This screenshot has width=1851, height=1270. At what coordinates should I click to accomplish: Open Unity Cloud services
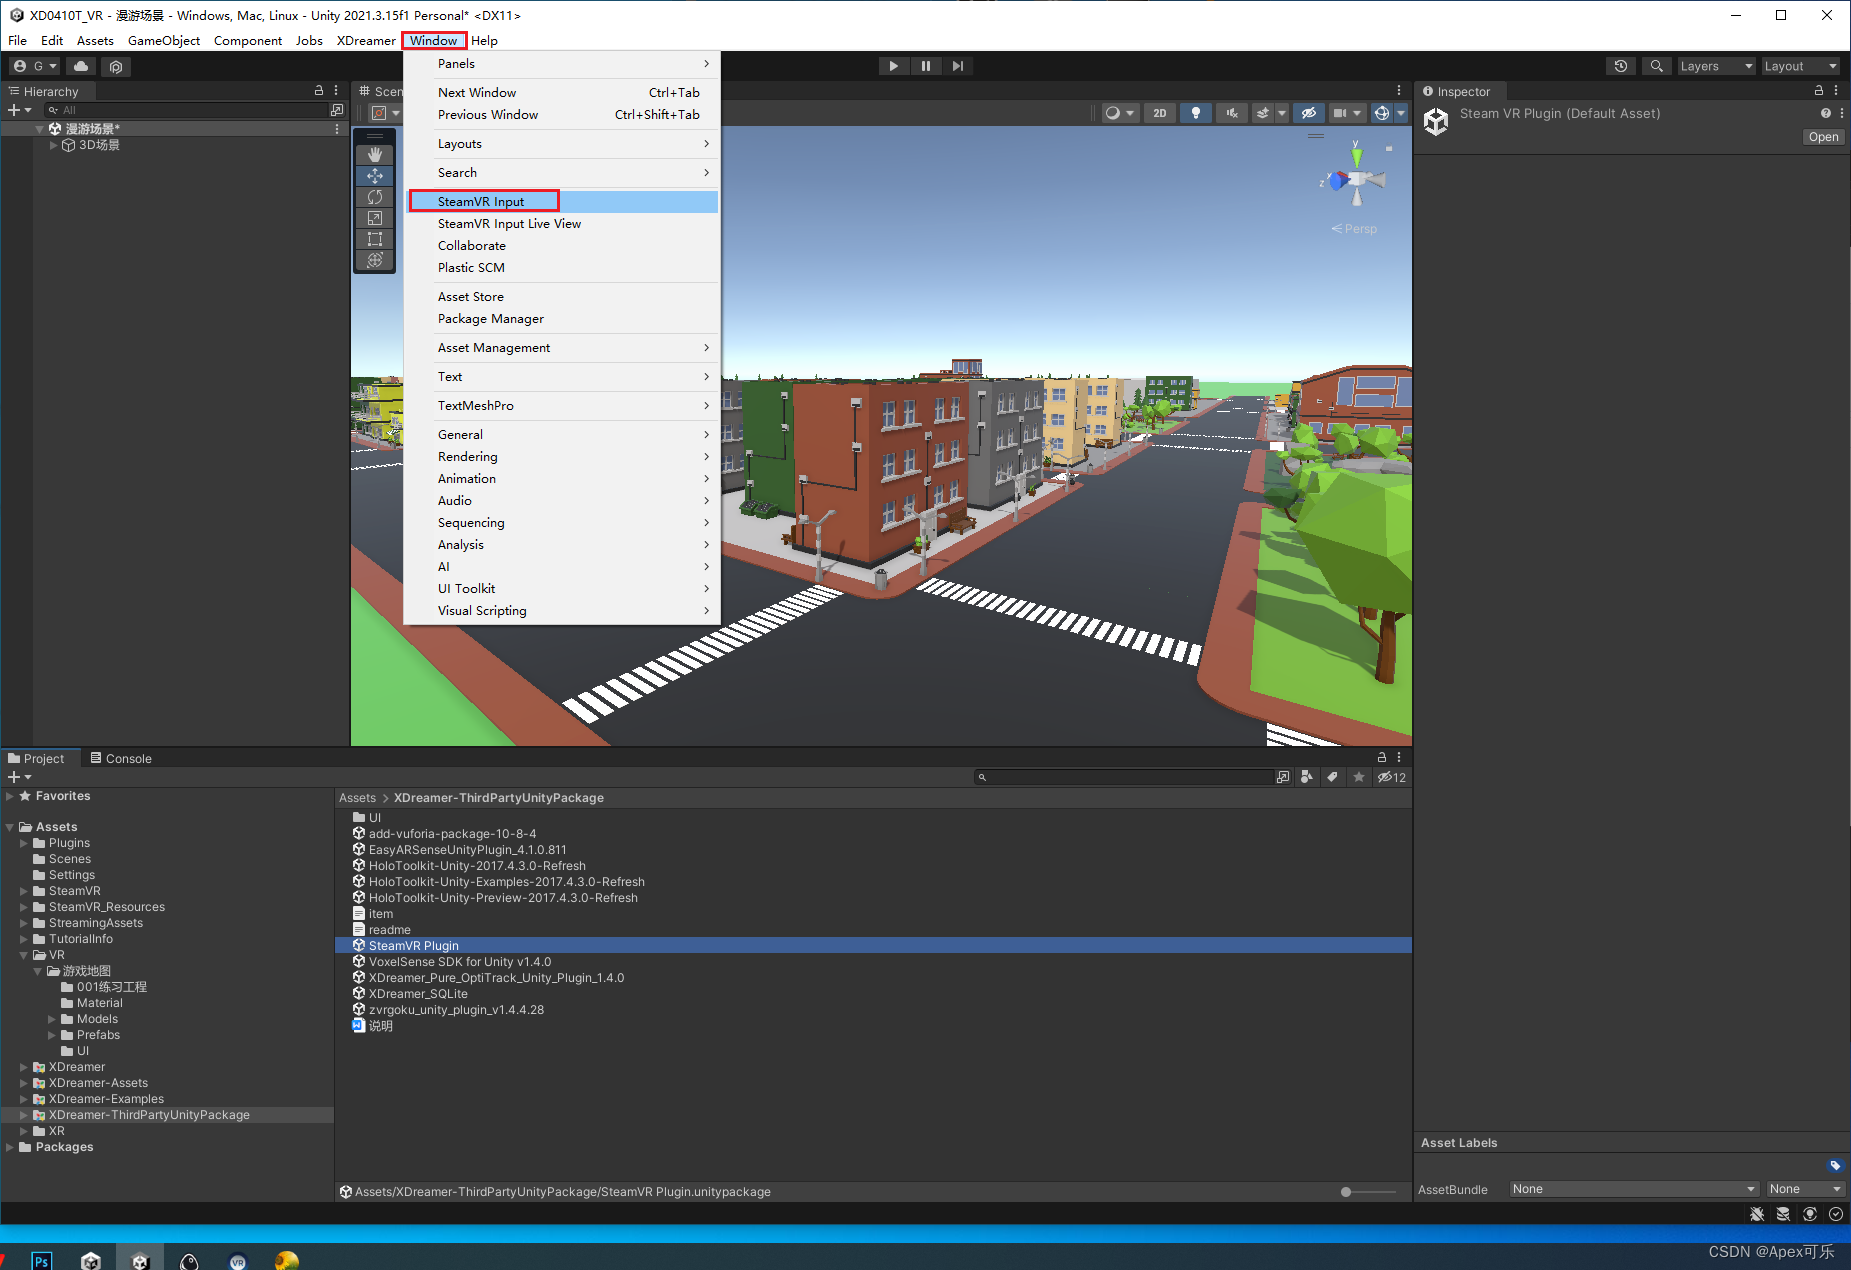[81, 66]
